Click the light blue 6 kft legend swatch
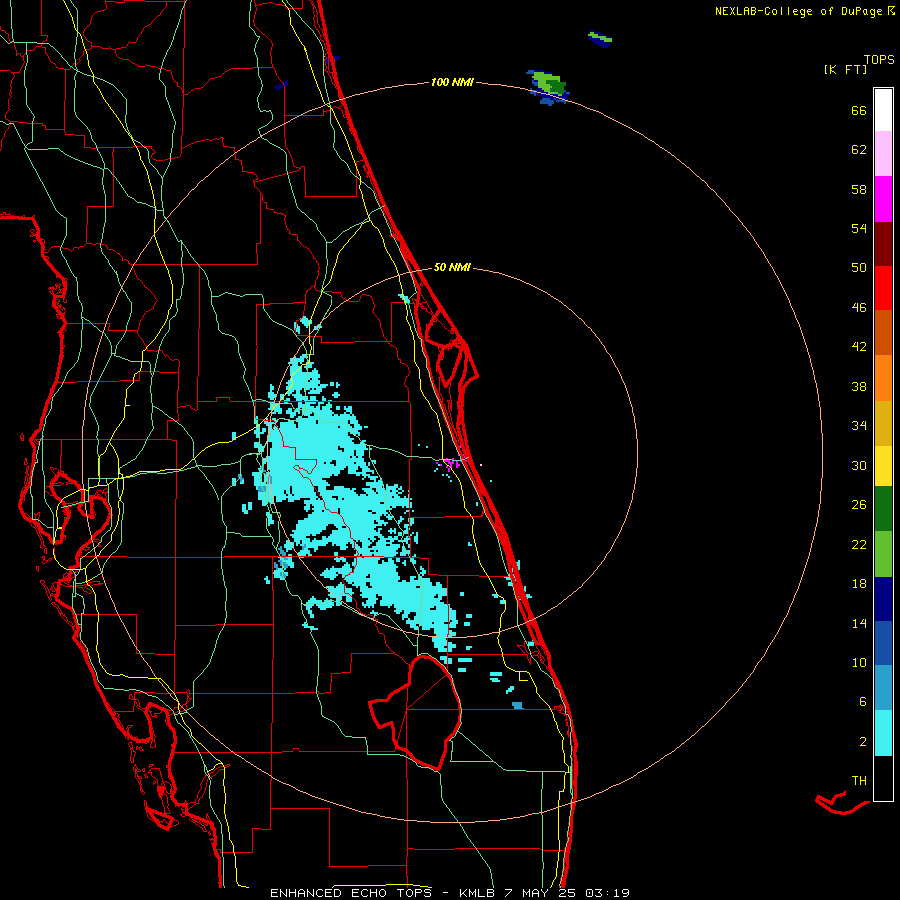The image size is (900, 900). point(883,688)
